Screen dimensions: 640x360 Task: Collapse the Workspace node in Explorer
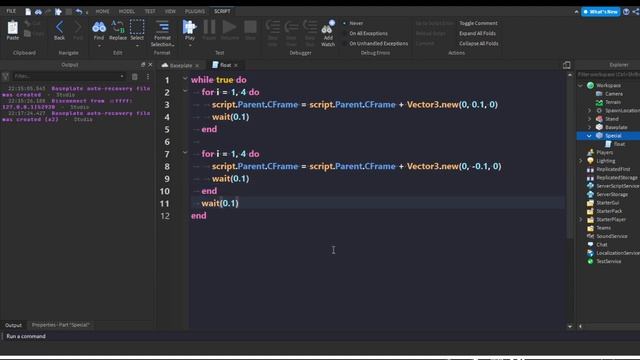580,86
